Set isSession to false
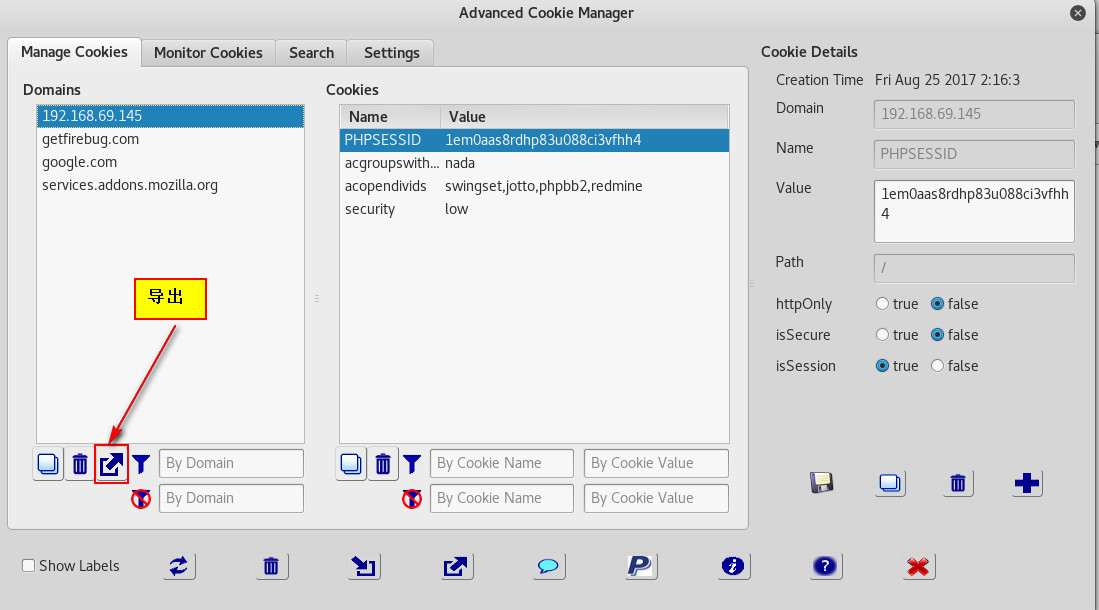The image size is (1099, 610). click(937, 365)
